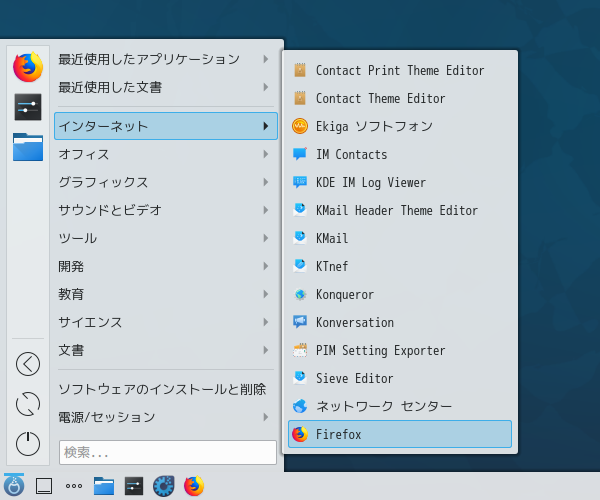Expand arrow for オフィス category
600x500 pixels.
266,154
